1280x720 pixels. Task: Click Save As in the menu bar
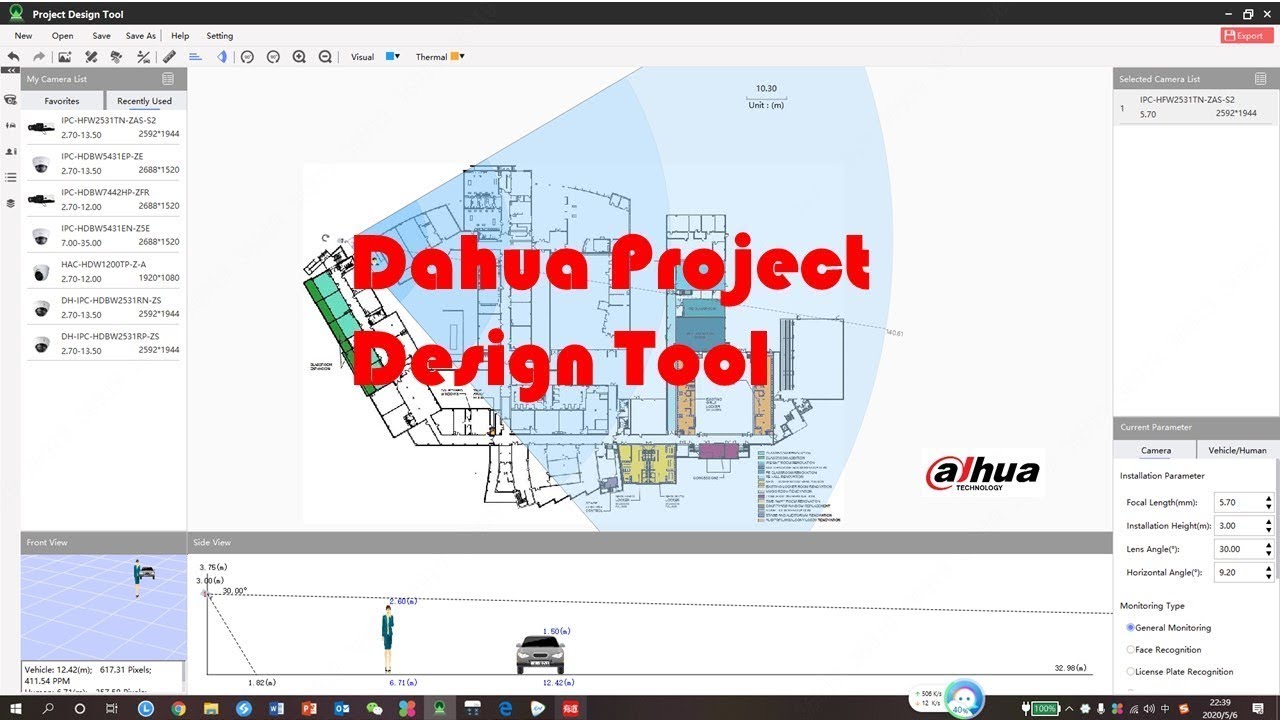(x=141, y=36)
